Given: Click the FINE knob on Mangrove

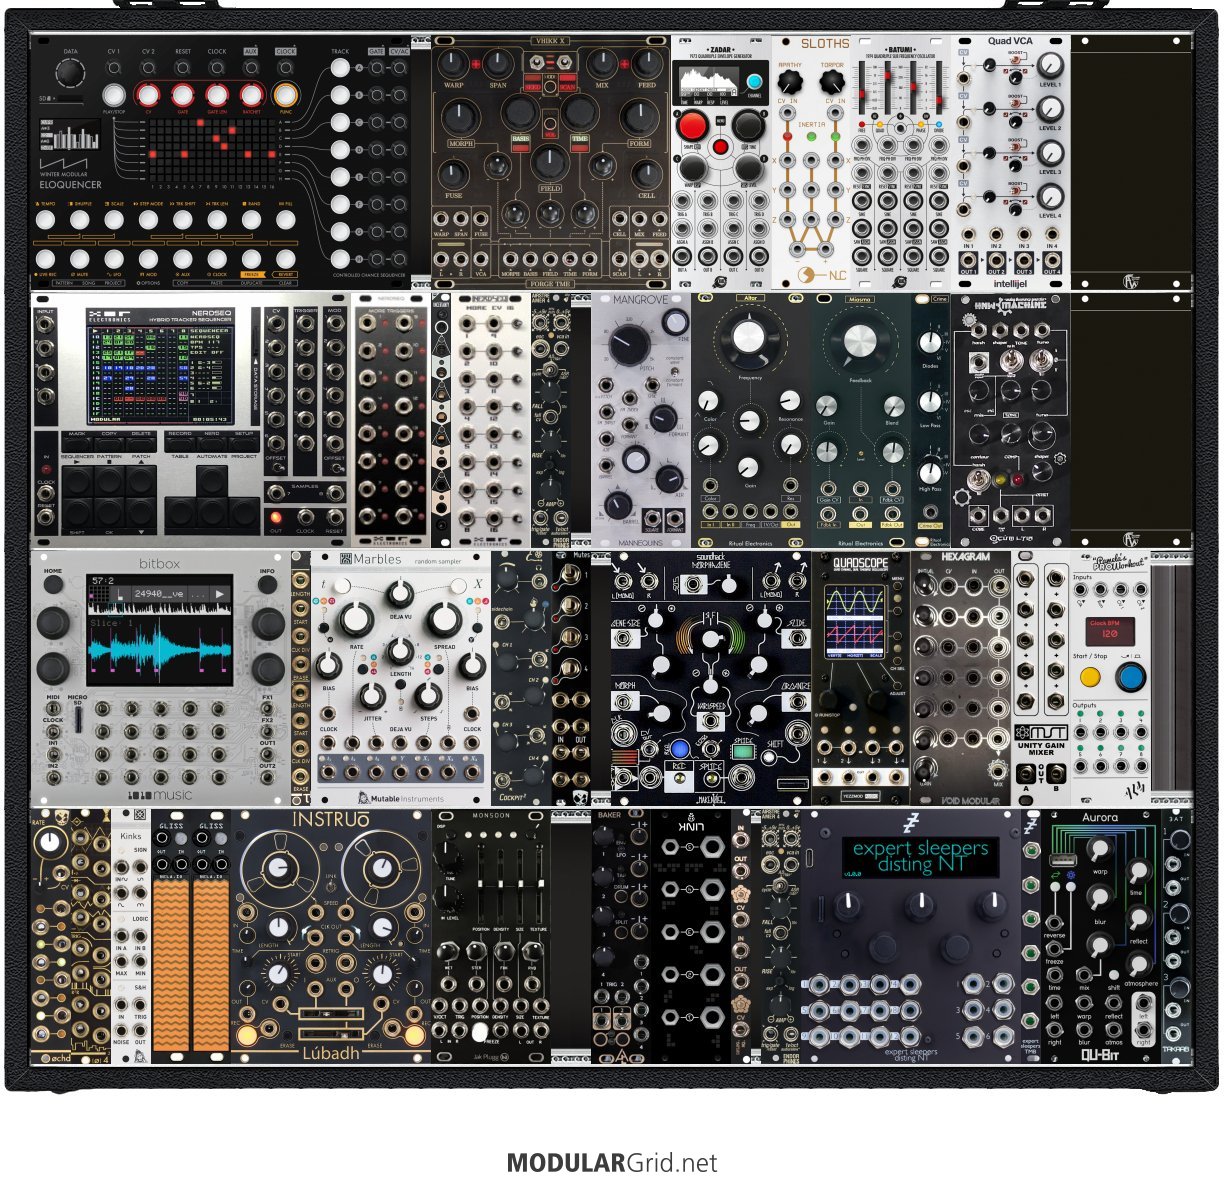Looking at the screenshot, I should point(676,322).
